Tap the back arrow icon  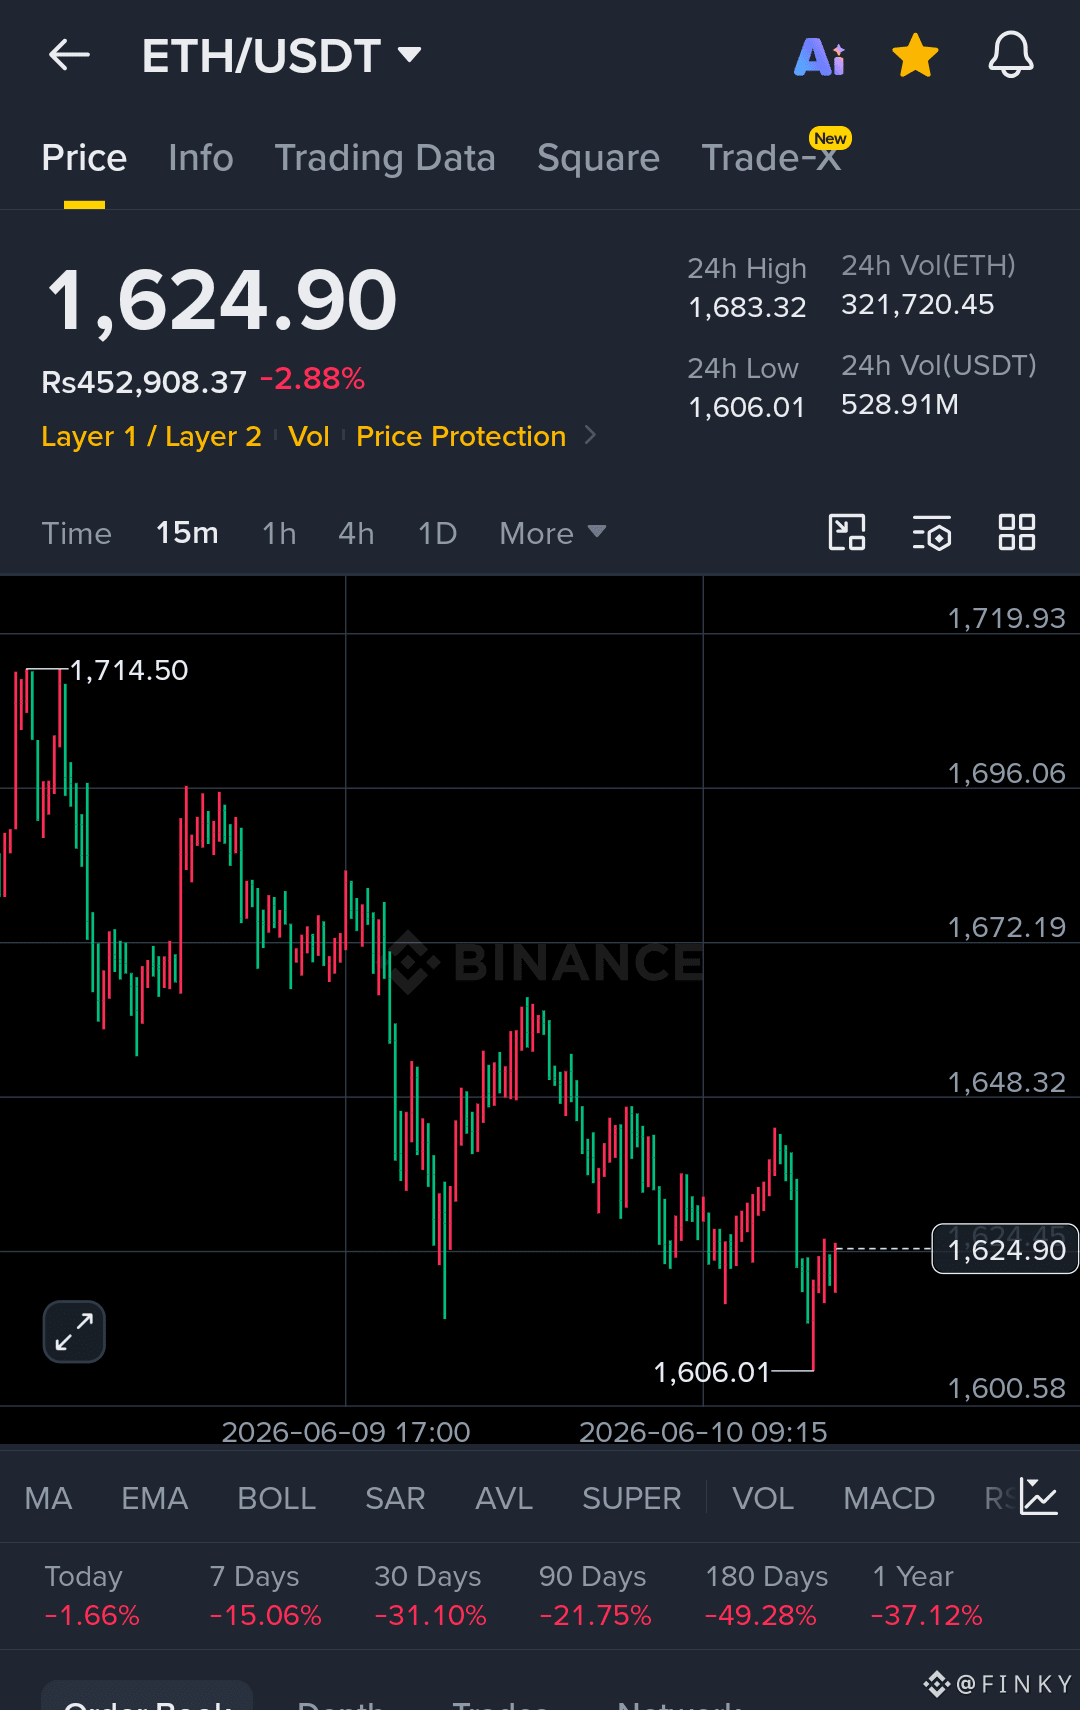coord(69,55)
